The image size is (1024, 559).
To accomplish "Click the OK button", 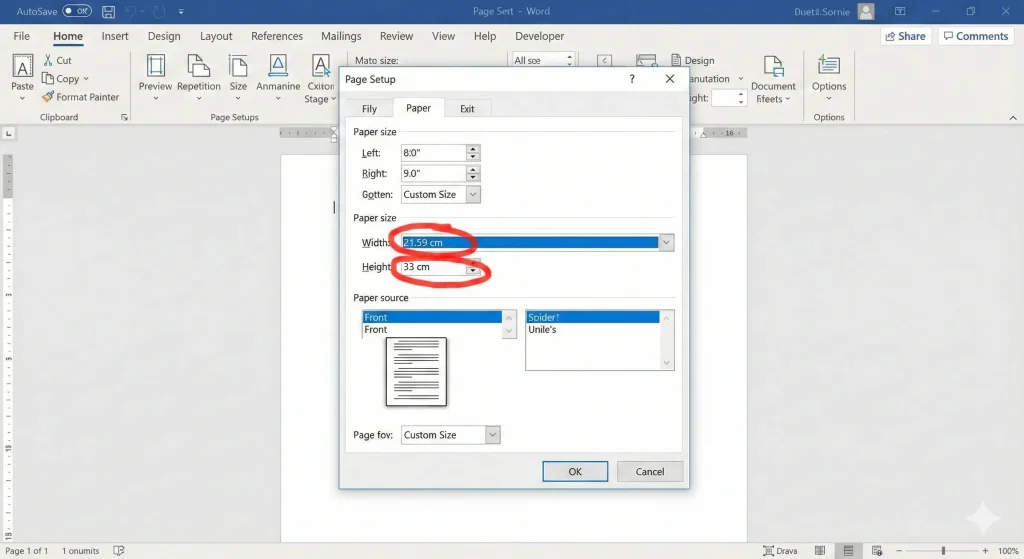I will (575, 471).
